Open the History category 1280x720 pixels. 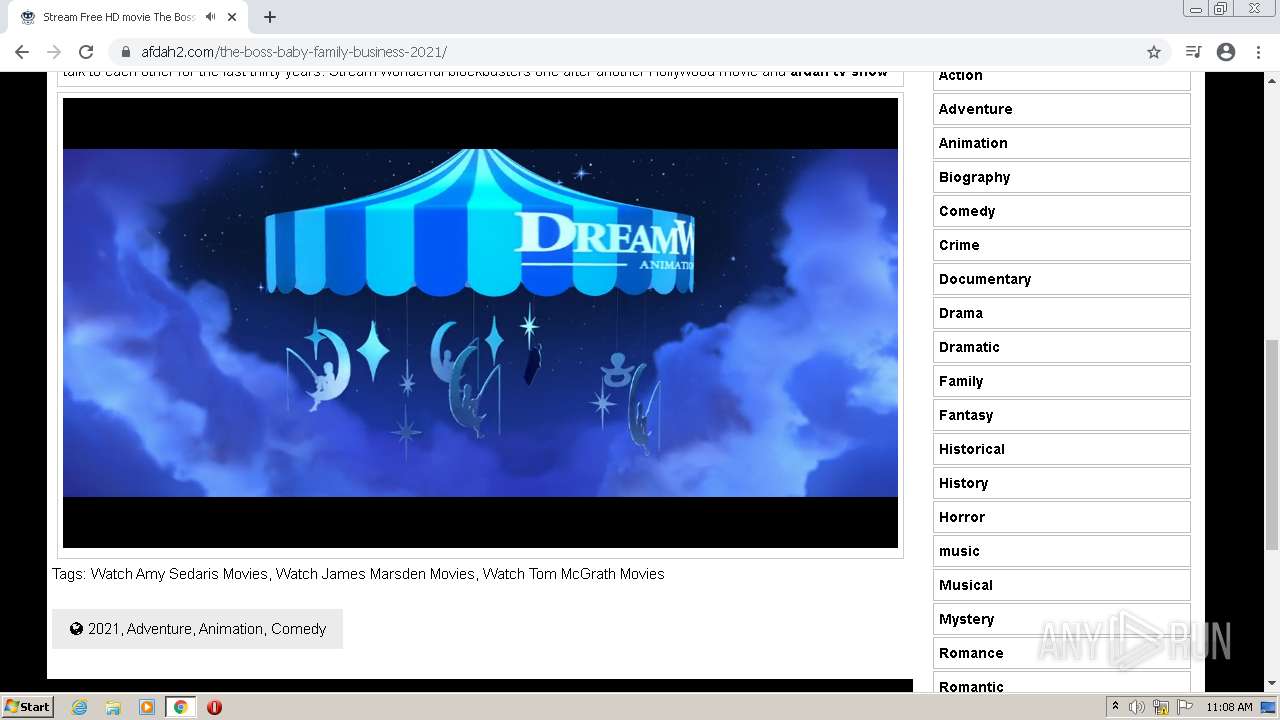tap(1062, 483)
